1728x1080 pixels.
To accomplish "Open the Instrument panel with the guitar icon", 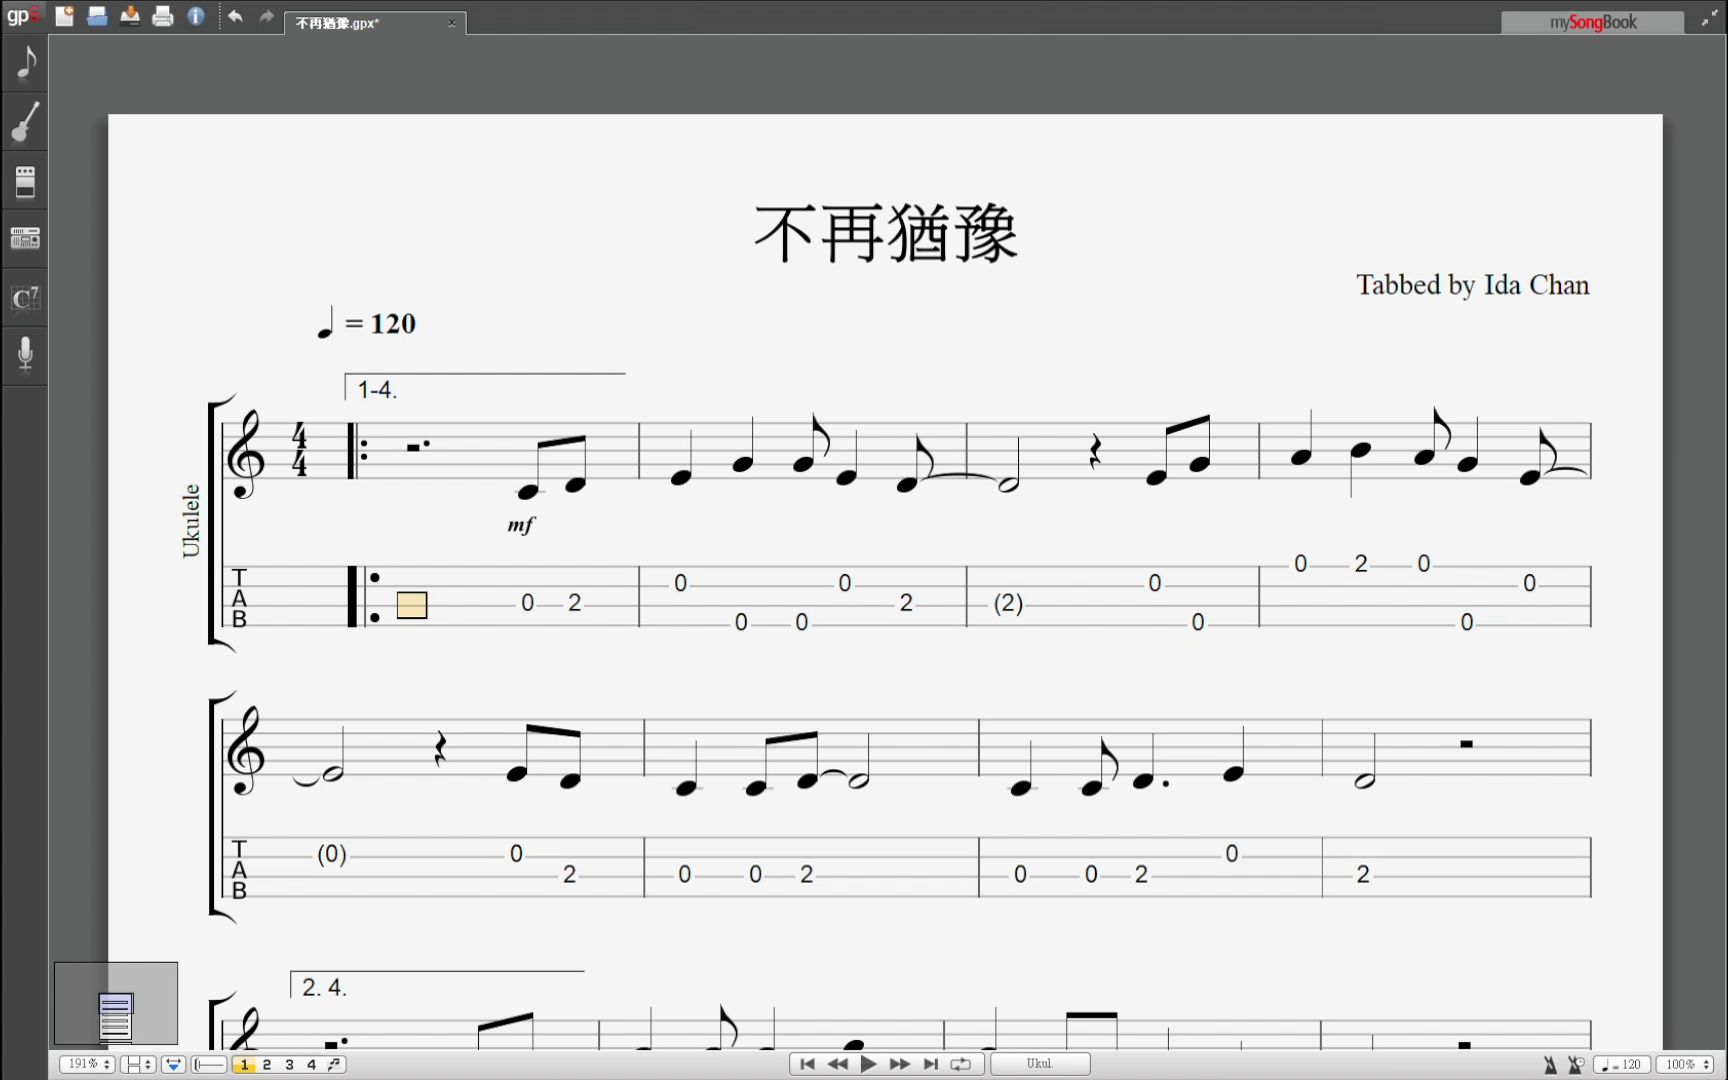I will (x=25, y=122).
